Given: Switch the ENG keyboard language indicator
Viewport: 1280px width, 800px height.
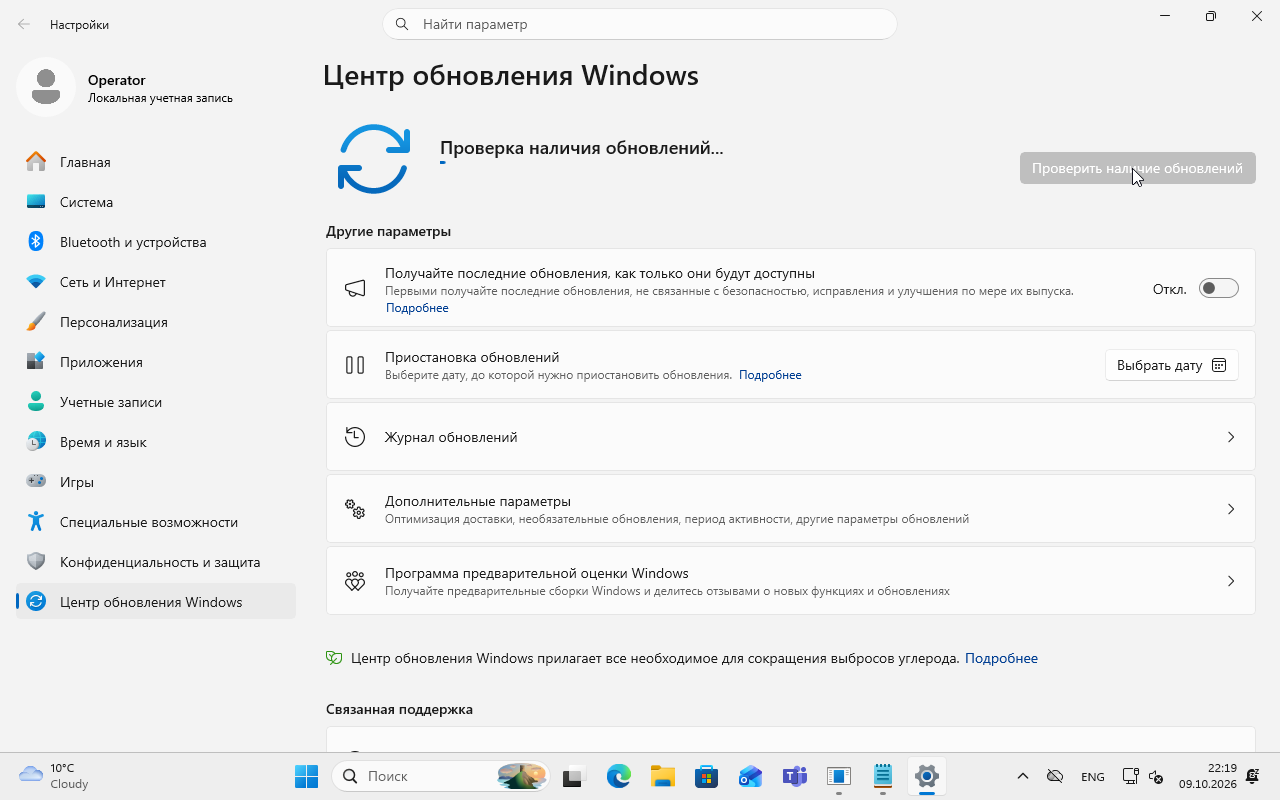Looking at the screenshot, I should (1093, 777).
